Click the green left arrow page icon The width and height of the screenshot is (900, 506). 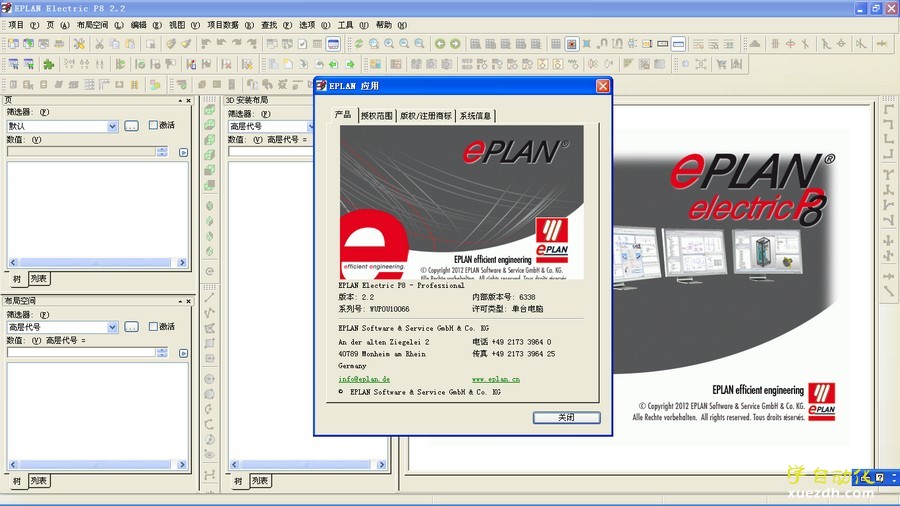click(x=334, y=64)
